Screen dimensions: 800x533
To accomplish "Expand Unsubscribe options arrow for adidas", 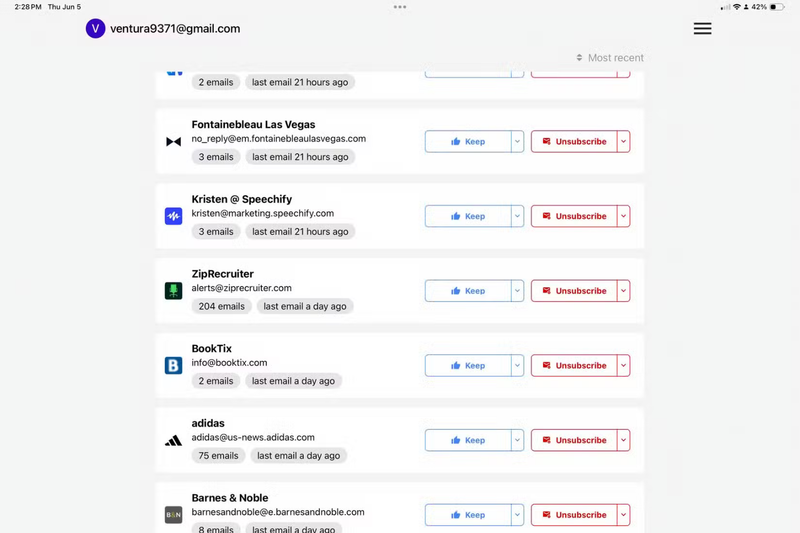I will click(623, 440).
